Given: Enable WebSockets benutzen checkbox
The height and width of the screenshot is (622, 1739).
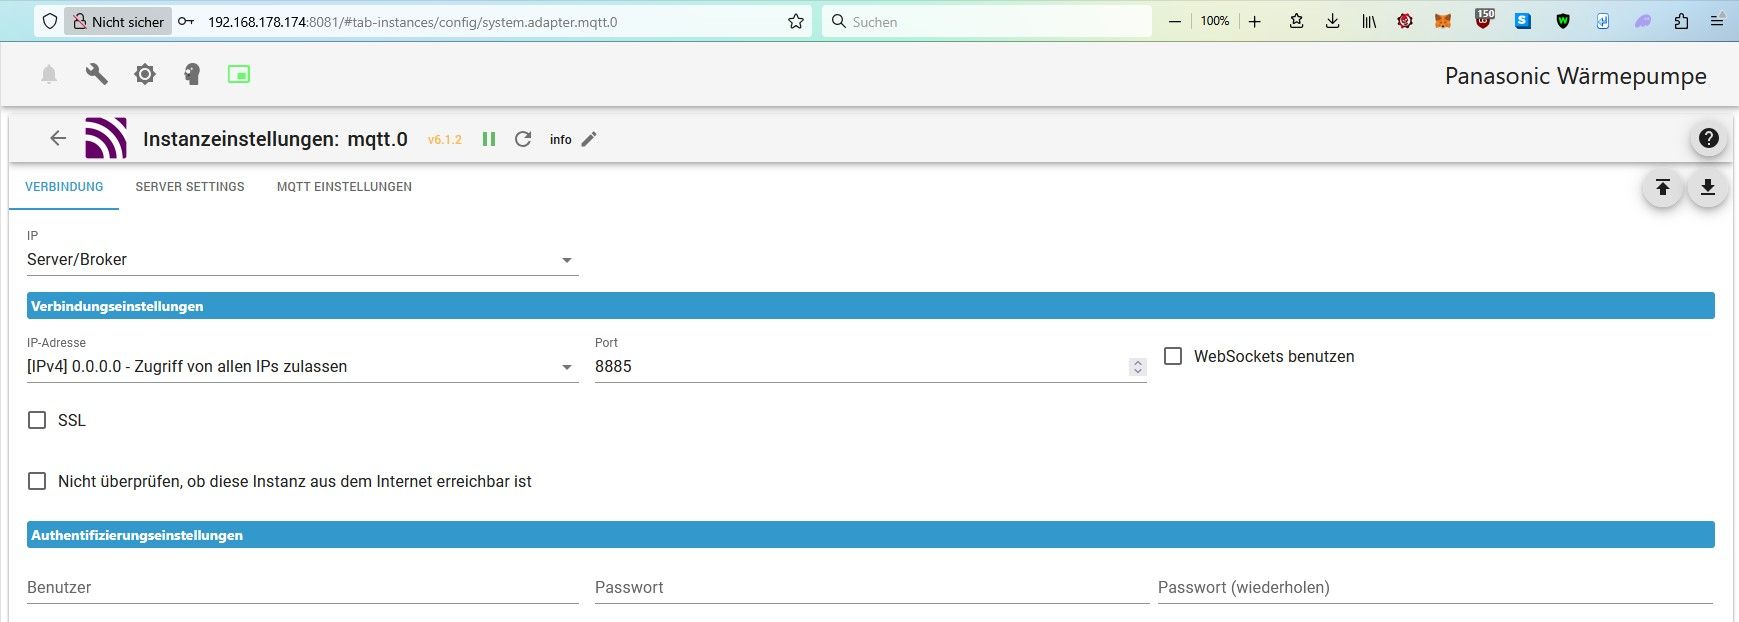Looking at the screenshot, I should click(1173, 356).
